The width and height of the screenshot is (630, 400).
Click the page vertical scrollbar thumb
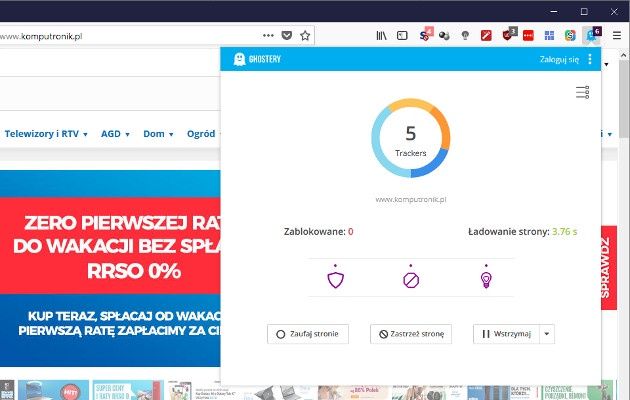click(x=624, y=98)
